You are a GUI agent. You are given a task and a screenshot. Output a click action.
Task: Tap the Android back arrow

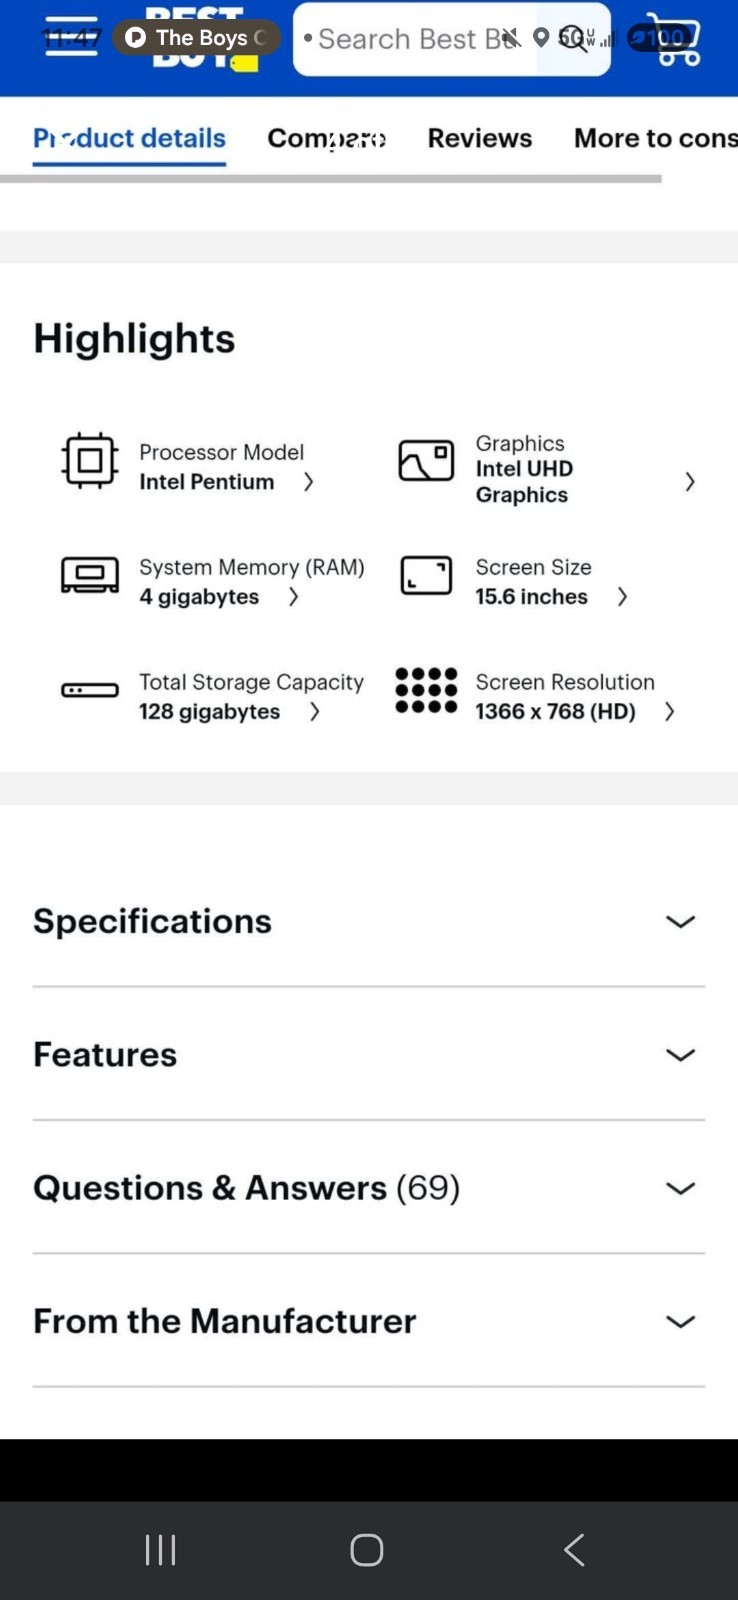coord(574,1550)
